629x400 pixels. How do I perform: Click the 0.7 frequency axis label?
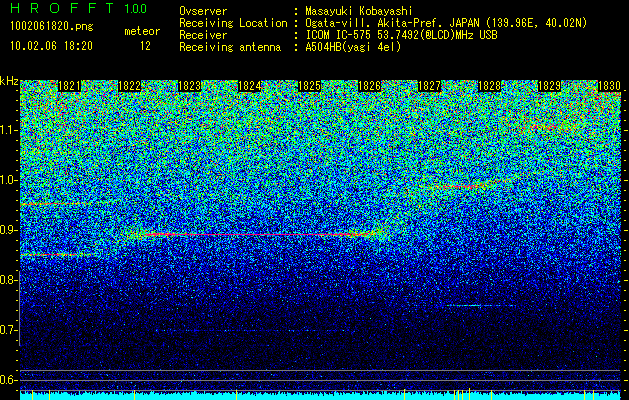tap(8, 330)
